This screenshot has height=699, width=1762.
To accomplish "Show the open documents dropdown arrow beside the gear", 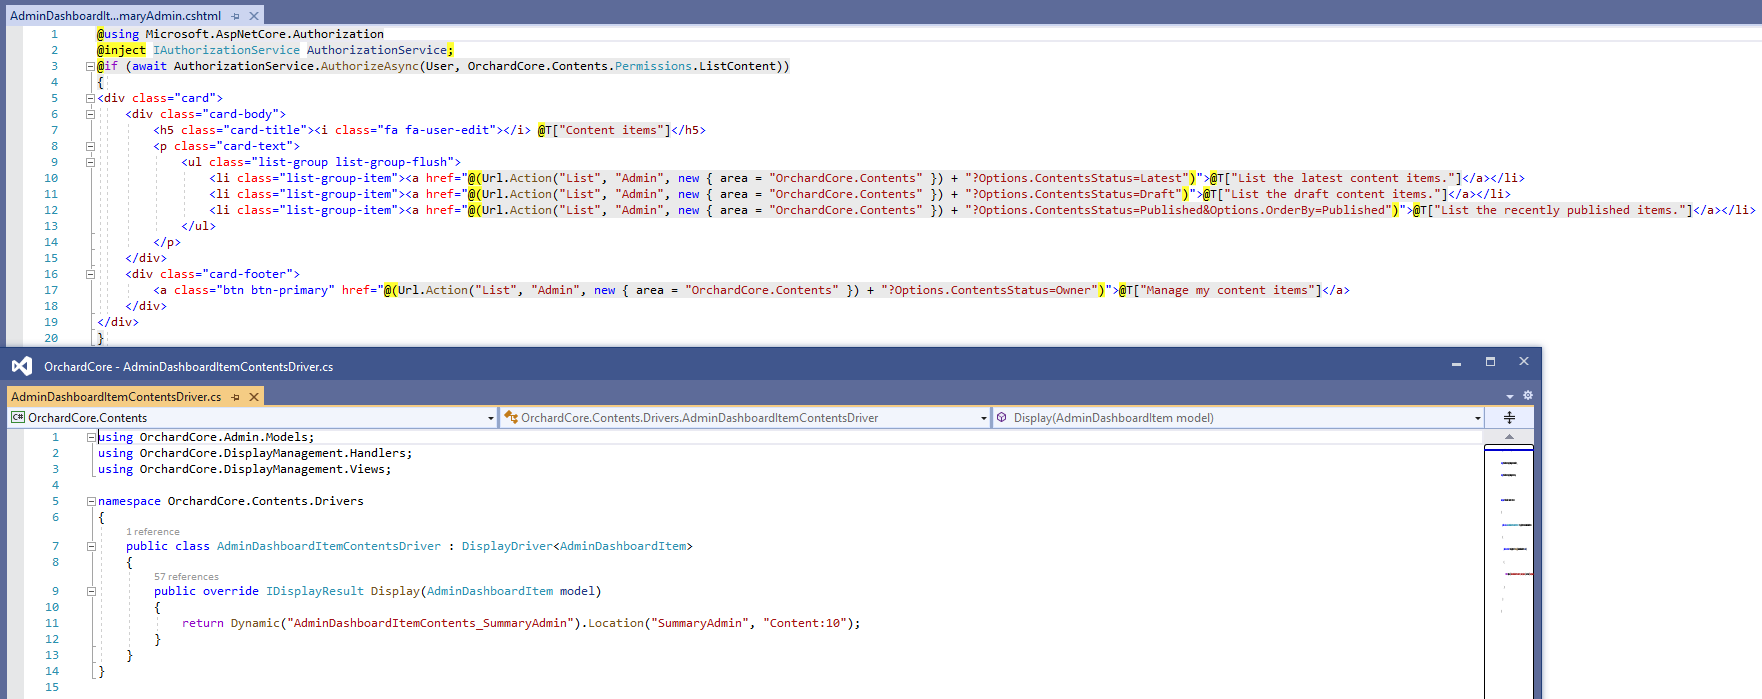I will pos(1510,397).
